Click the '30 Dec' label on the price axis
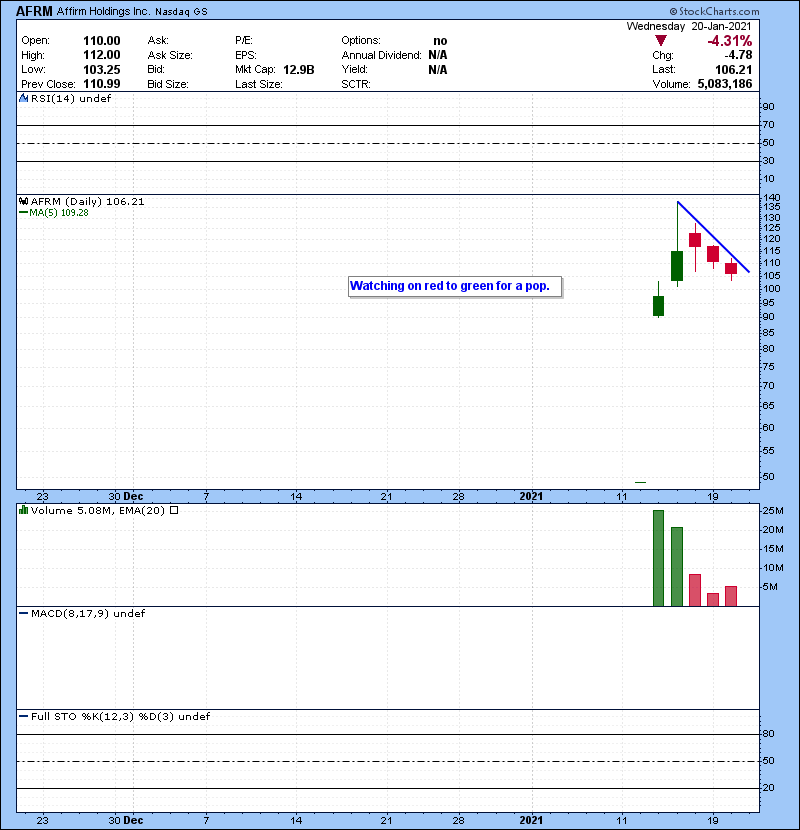 point(126,496)
